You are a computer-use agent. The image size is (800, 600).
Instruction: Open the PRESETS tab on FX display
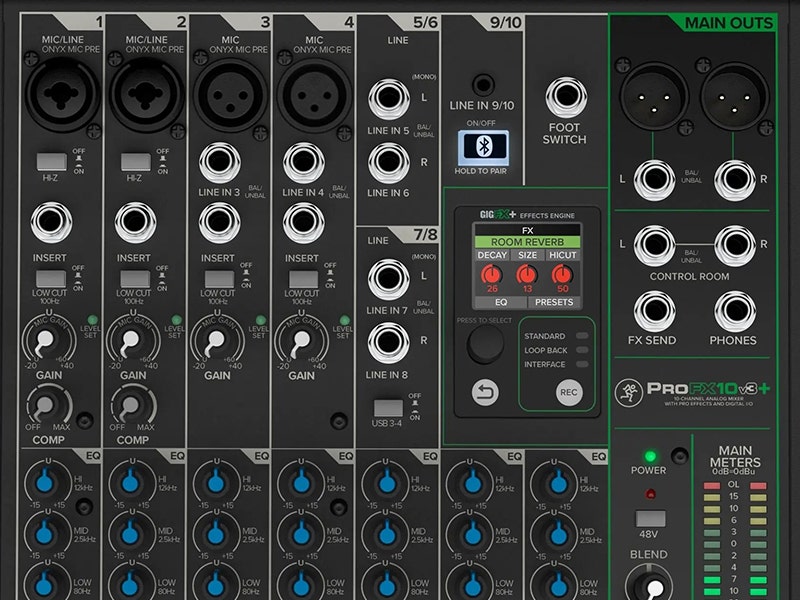(554, 302)
